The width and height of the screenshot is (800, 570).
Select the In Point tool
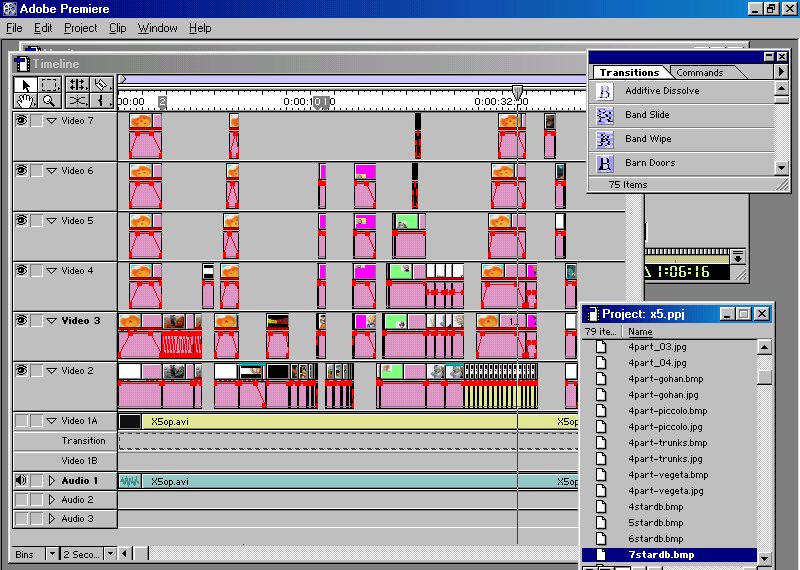[x=102, y=101]
